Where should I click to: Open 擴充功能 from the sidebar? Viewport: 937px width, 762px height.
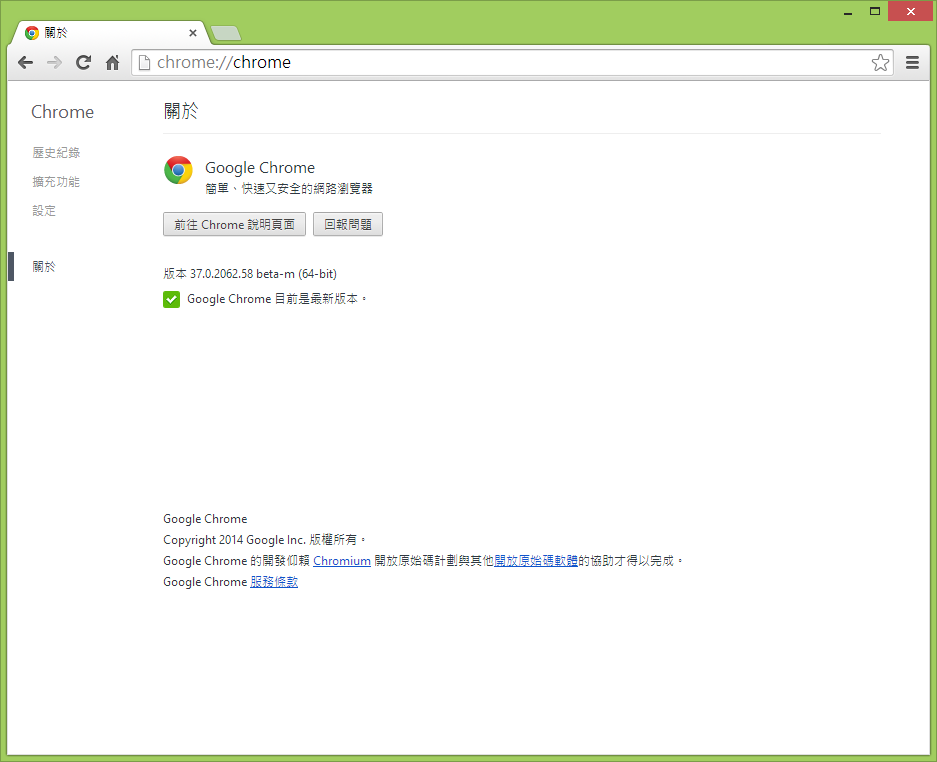click(x=55, y=181)
